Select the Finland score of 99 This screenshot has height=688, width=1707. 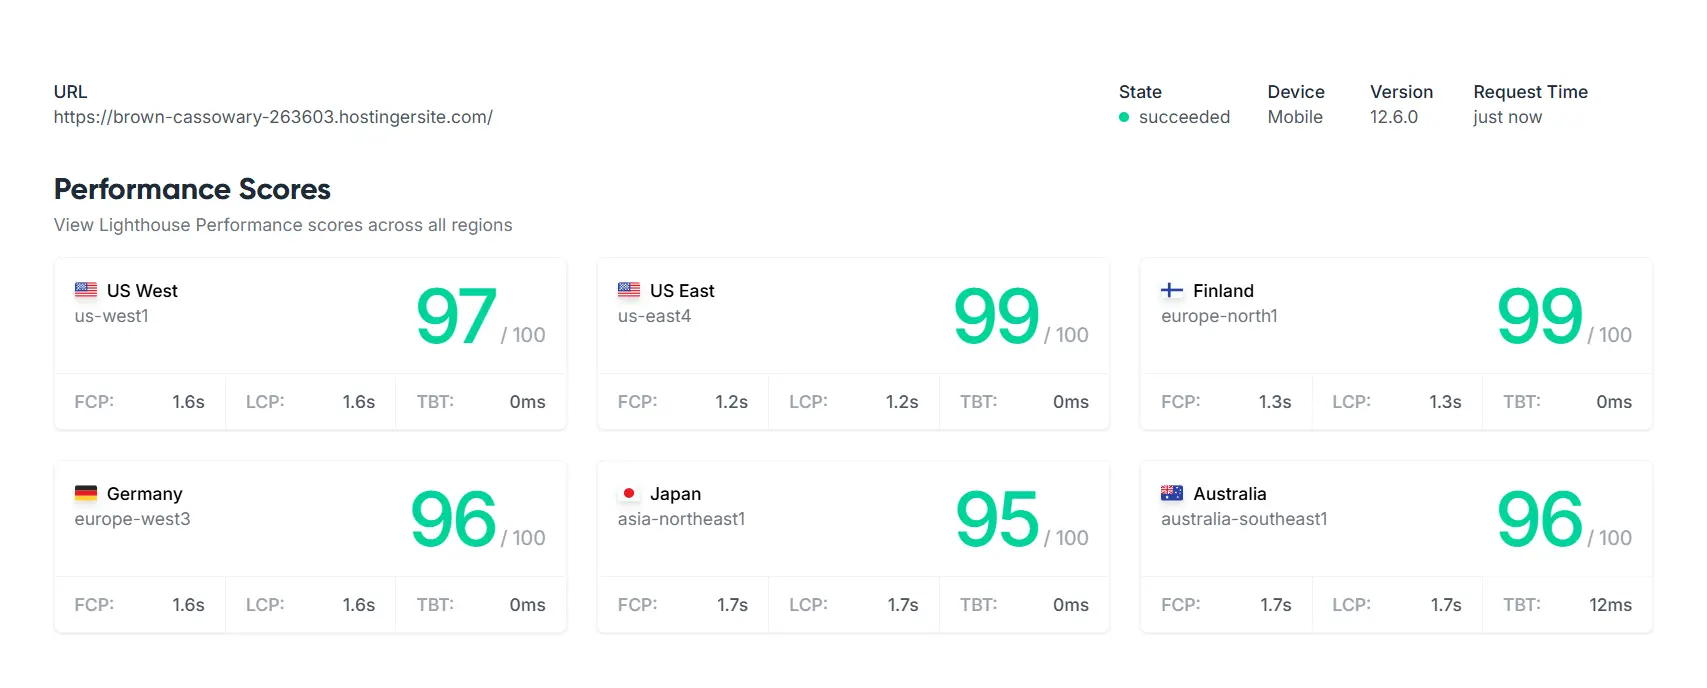(1540, 316)
